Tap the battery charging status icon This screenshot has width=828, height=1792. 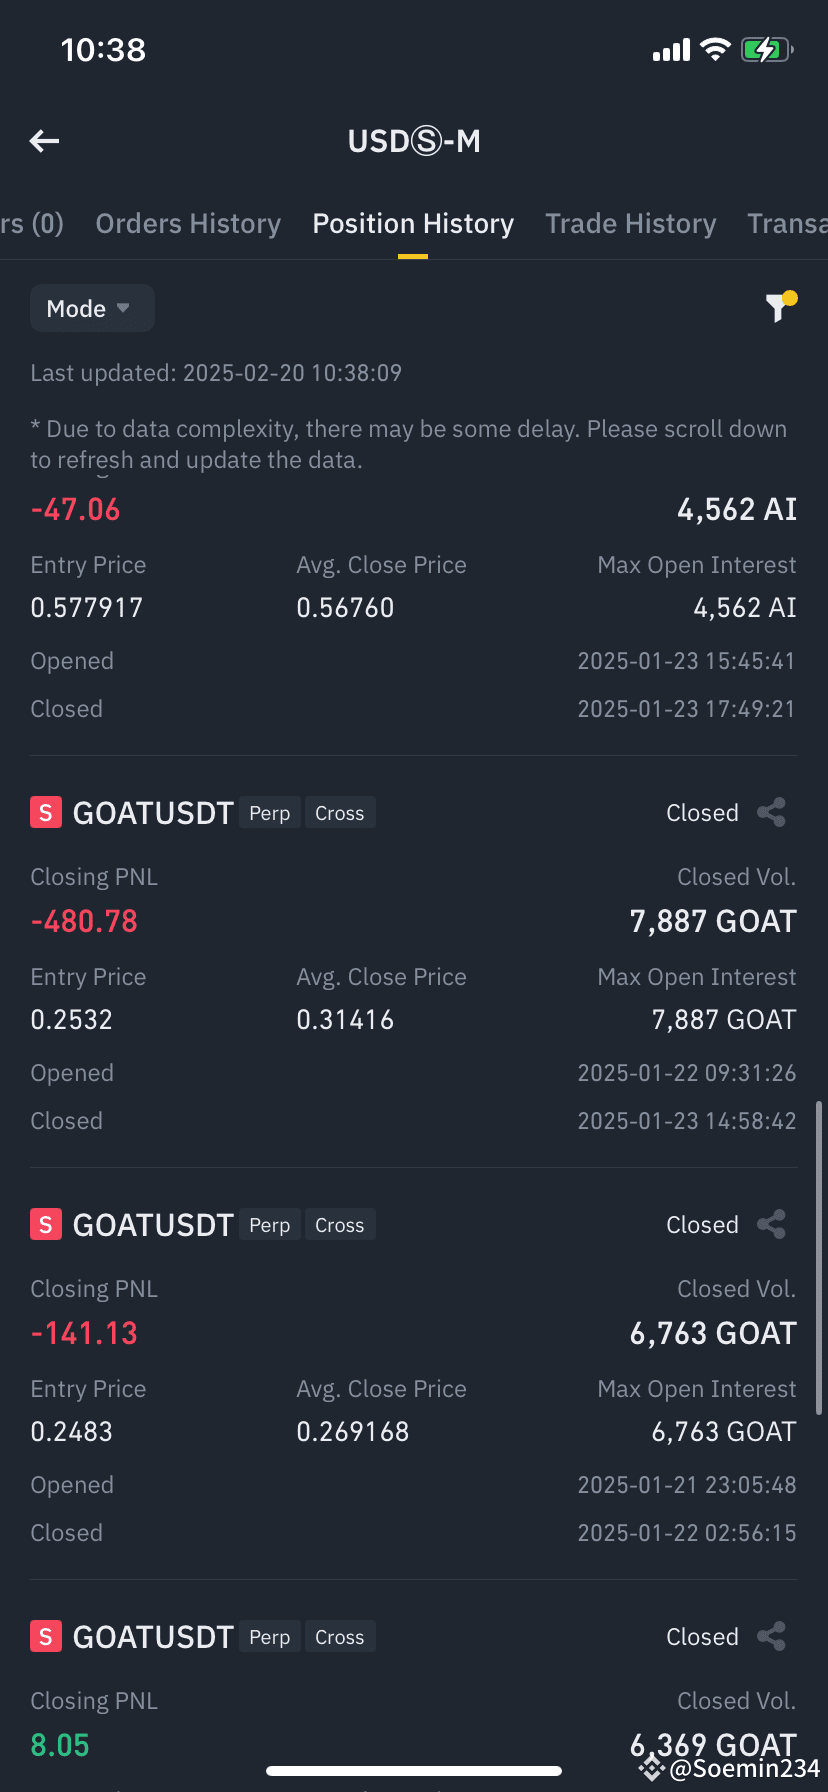pos(767,49)
